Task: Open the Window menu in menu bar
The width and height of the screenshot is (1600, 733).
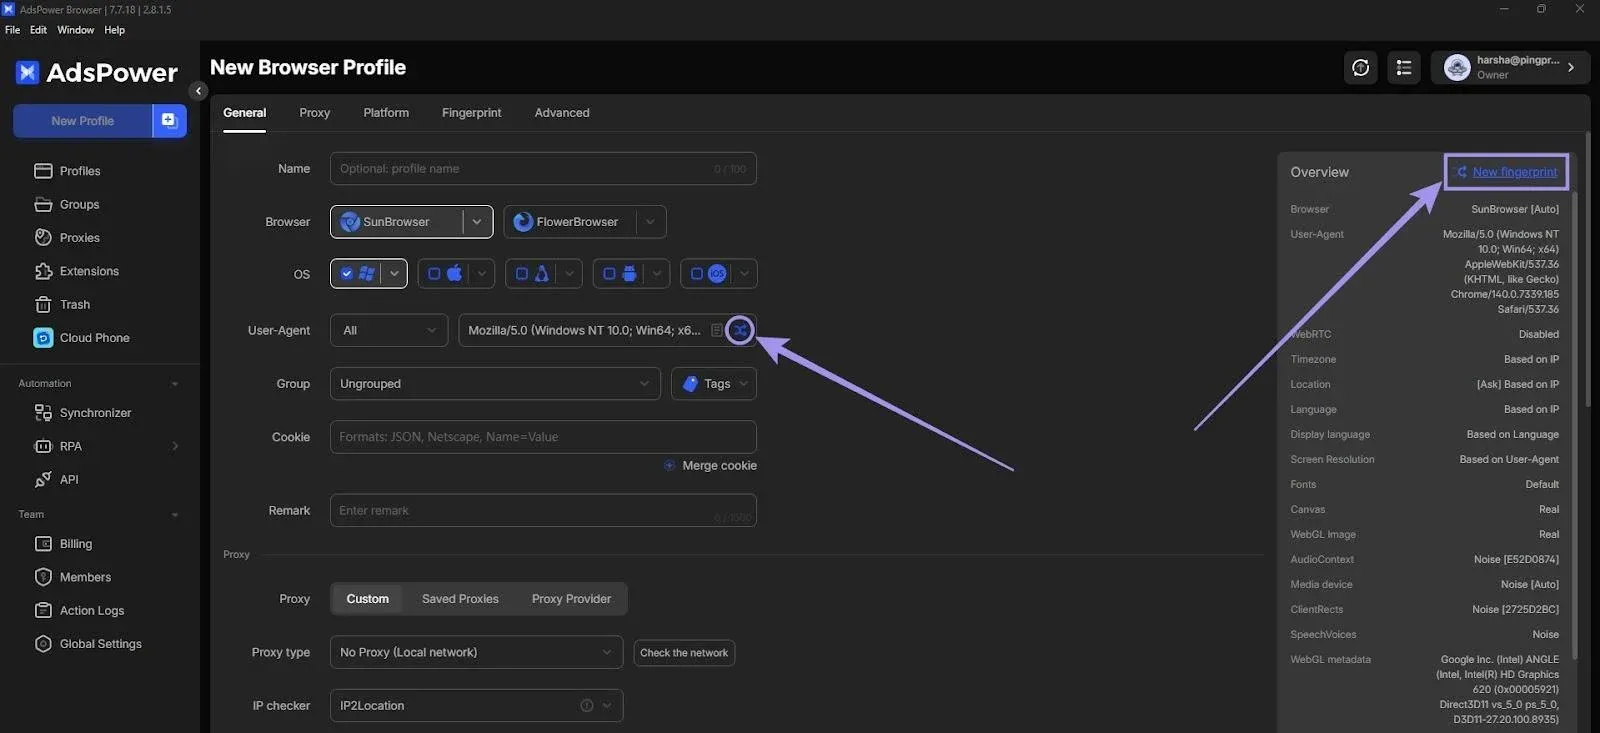Action: coord(75,30)
